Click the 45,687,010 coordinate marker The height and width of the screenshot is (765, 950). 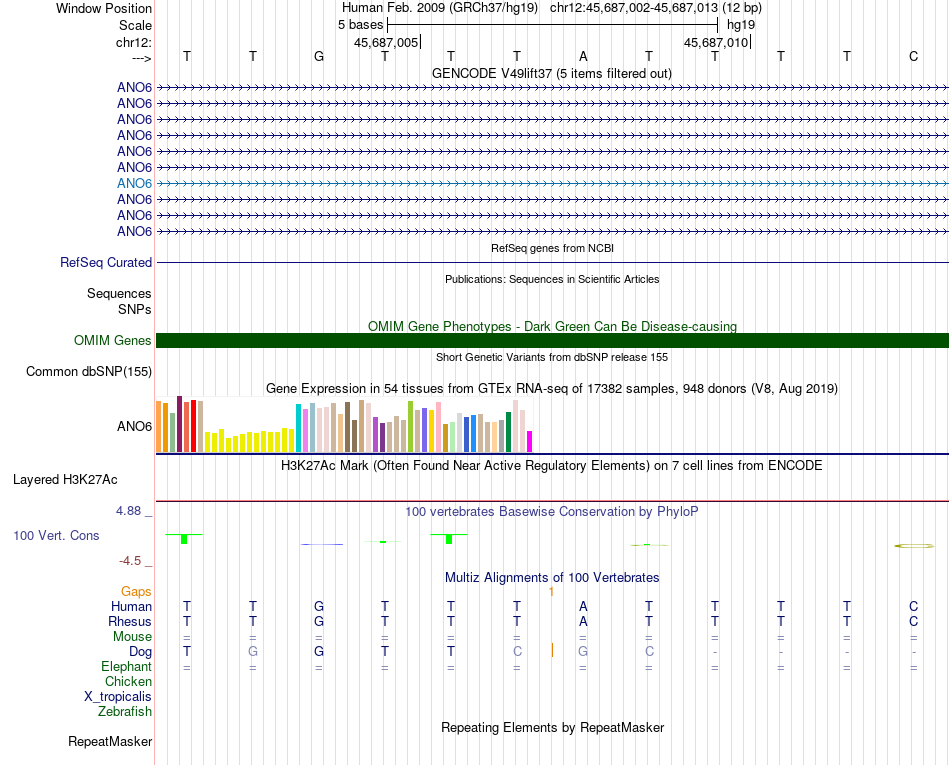716,42
